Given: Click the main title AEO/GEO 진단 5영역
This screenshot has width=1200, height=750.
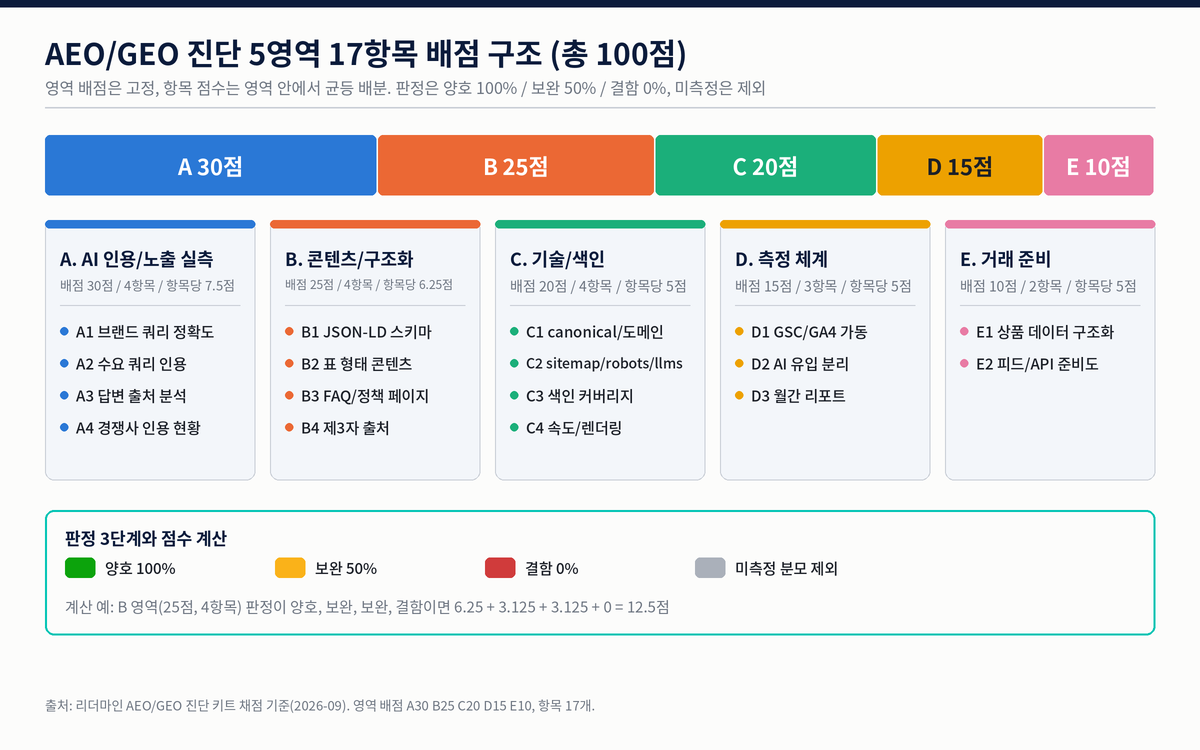Looking at the screenshot, I should pos(365,52).
